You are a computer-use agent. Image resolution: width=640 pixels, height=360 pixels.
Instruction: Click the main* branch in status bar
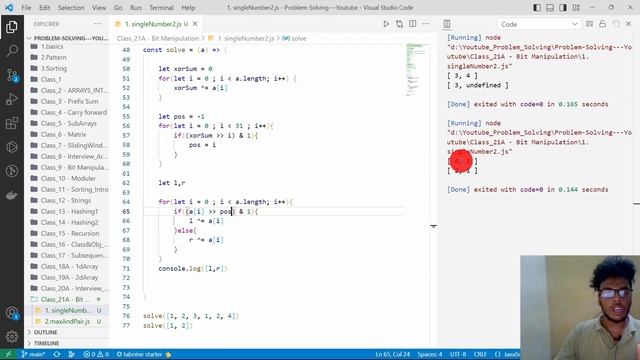pyautogui.click(x=33, y=354)
